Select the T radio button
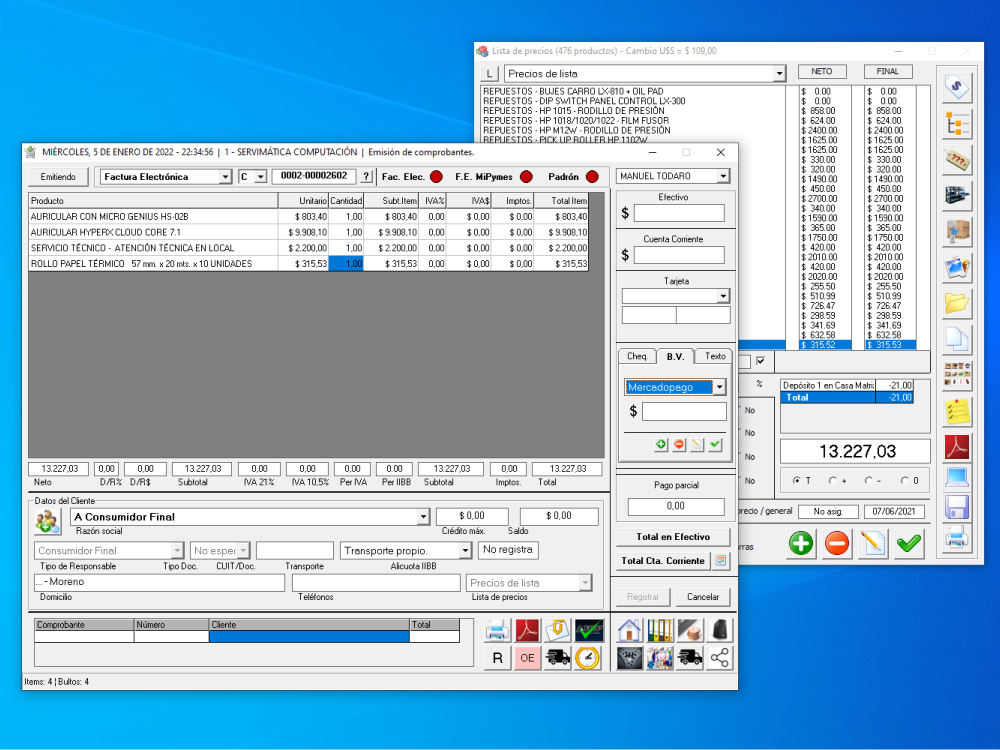1000x750 pixels. click(797, 481)
